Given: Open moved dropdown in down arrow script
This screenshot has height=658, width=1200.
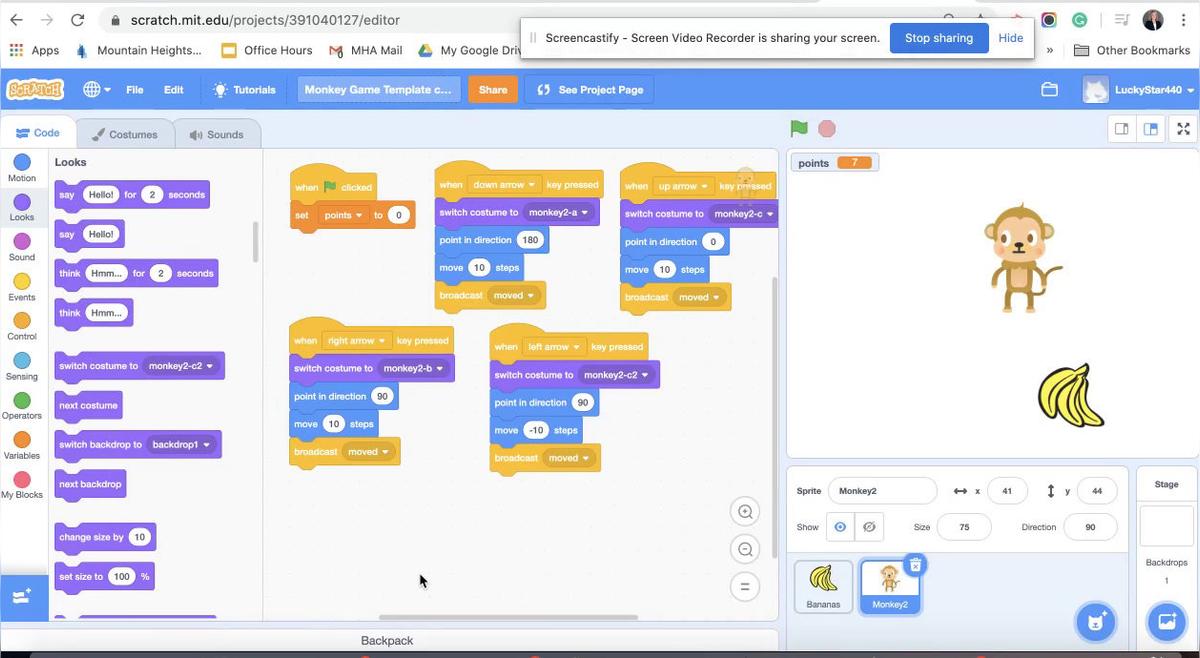Looking at the screenshot, I should point(515,295).
